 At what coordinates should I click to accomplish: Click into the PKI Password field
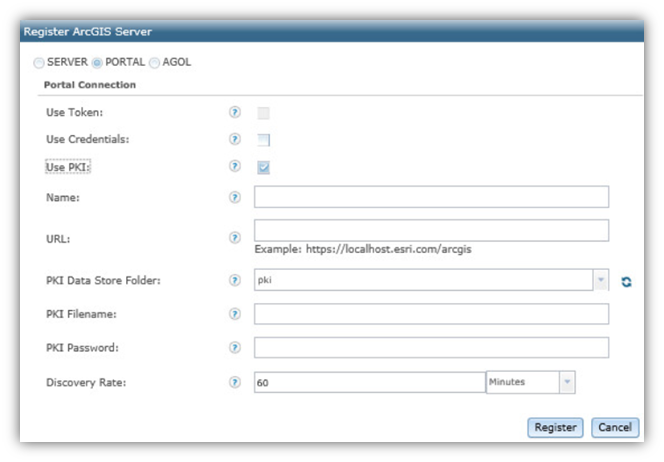pos(431,348)
